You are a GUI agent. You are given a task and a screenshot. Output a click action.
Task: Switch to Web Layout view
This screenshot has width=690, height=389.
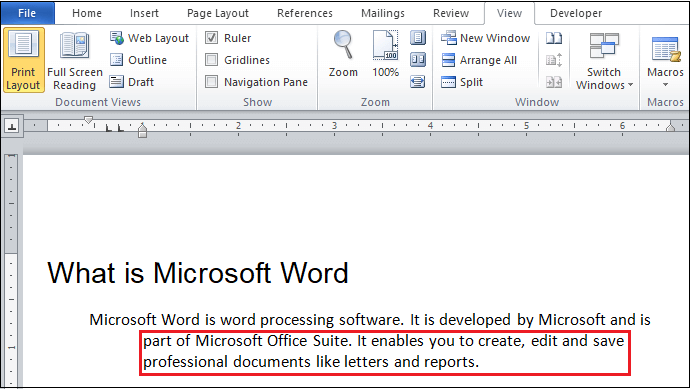click(x=149, y=38)
